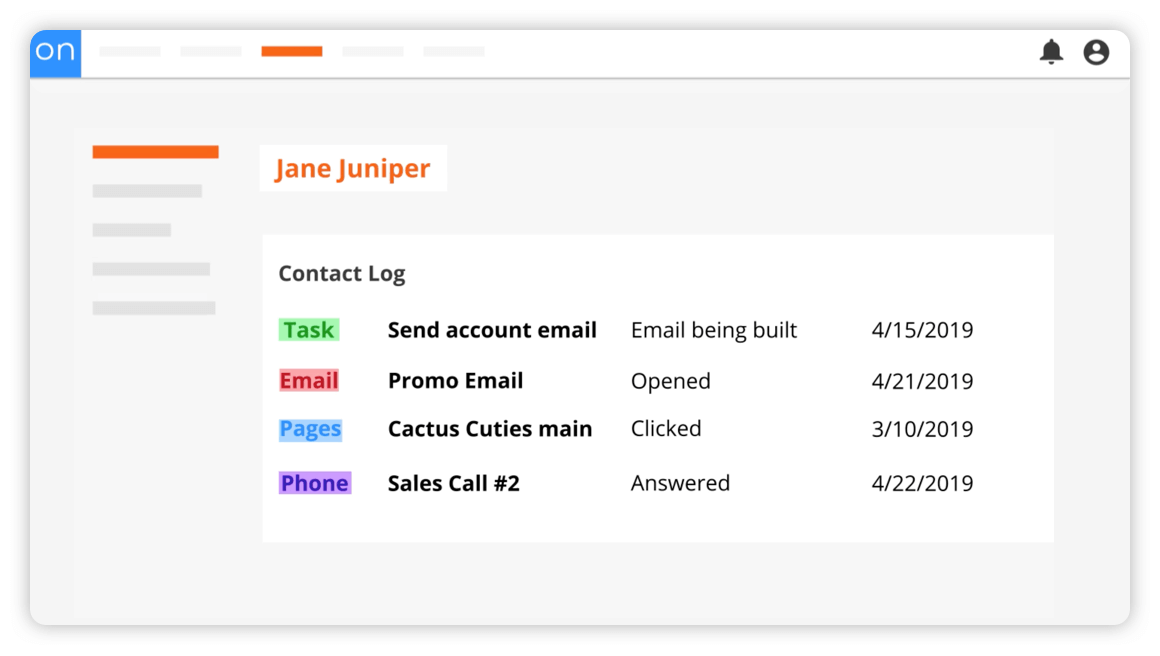Toggle the Answered status on Sales Call #2

680,483
